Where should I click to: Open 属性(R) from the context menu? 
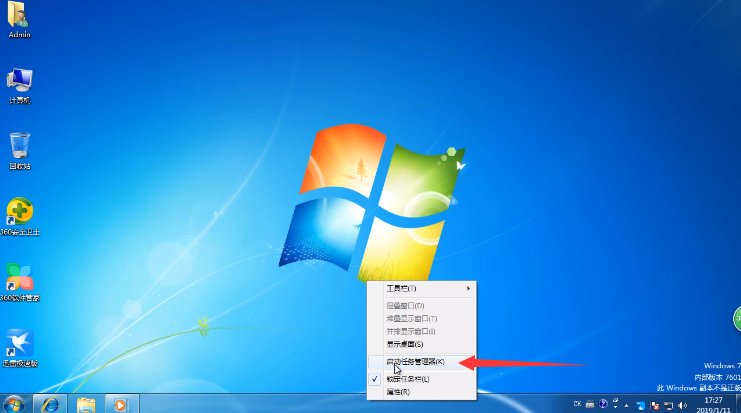pyautogui.click(x=422, y=392)
